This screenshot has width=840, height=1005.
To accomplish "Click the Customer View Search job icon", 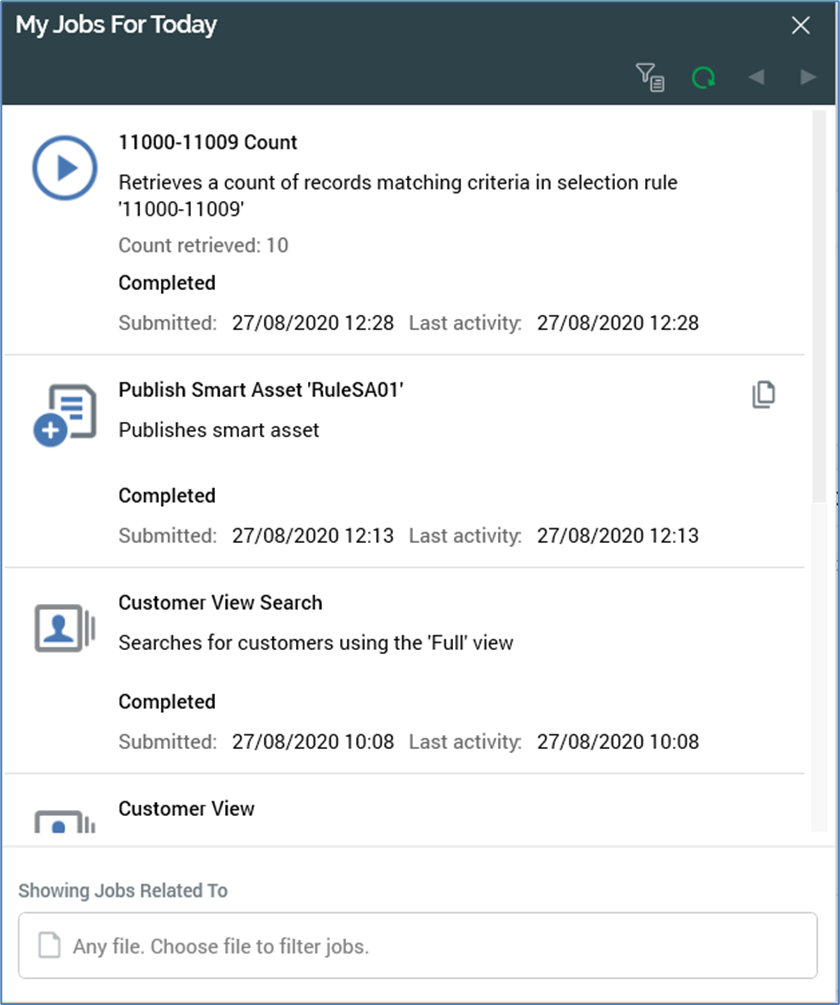I will tap(64, 627).
